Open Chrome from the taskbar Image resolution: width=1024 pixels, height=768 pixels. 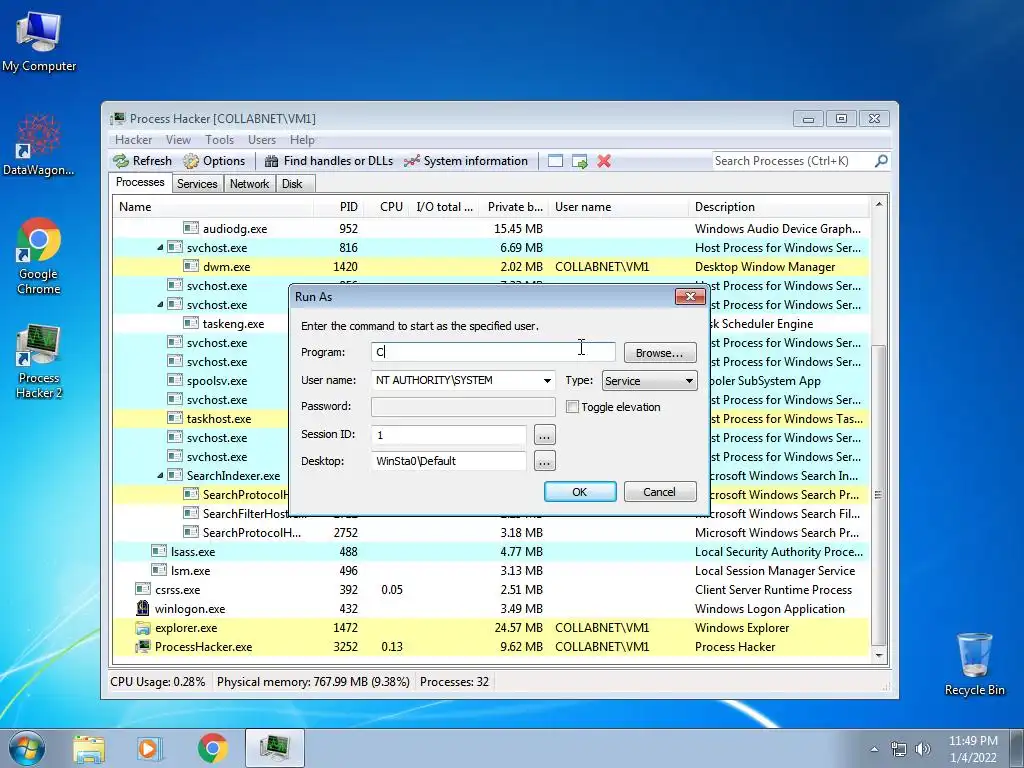coord(212,748)
